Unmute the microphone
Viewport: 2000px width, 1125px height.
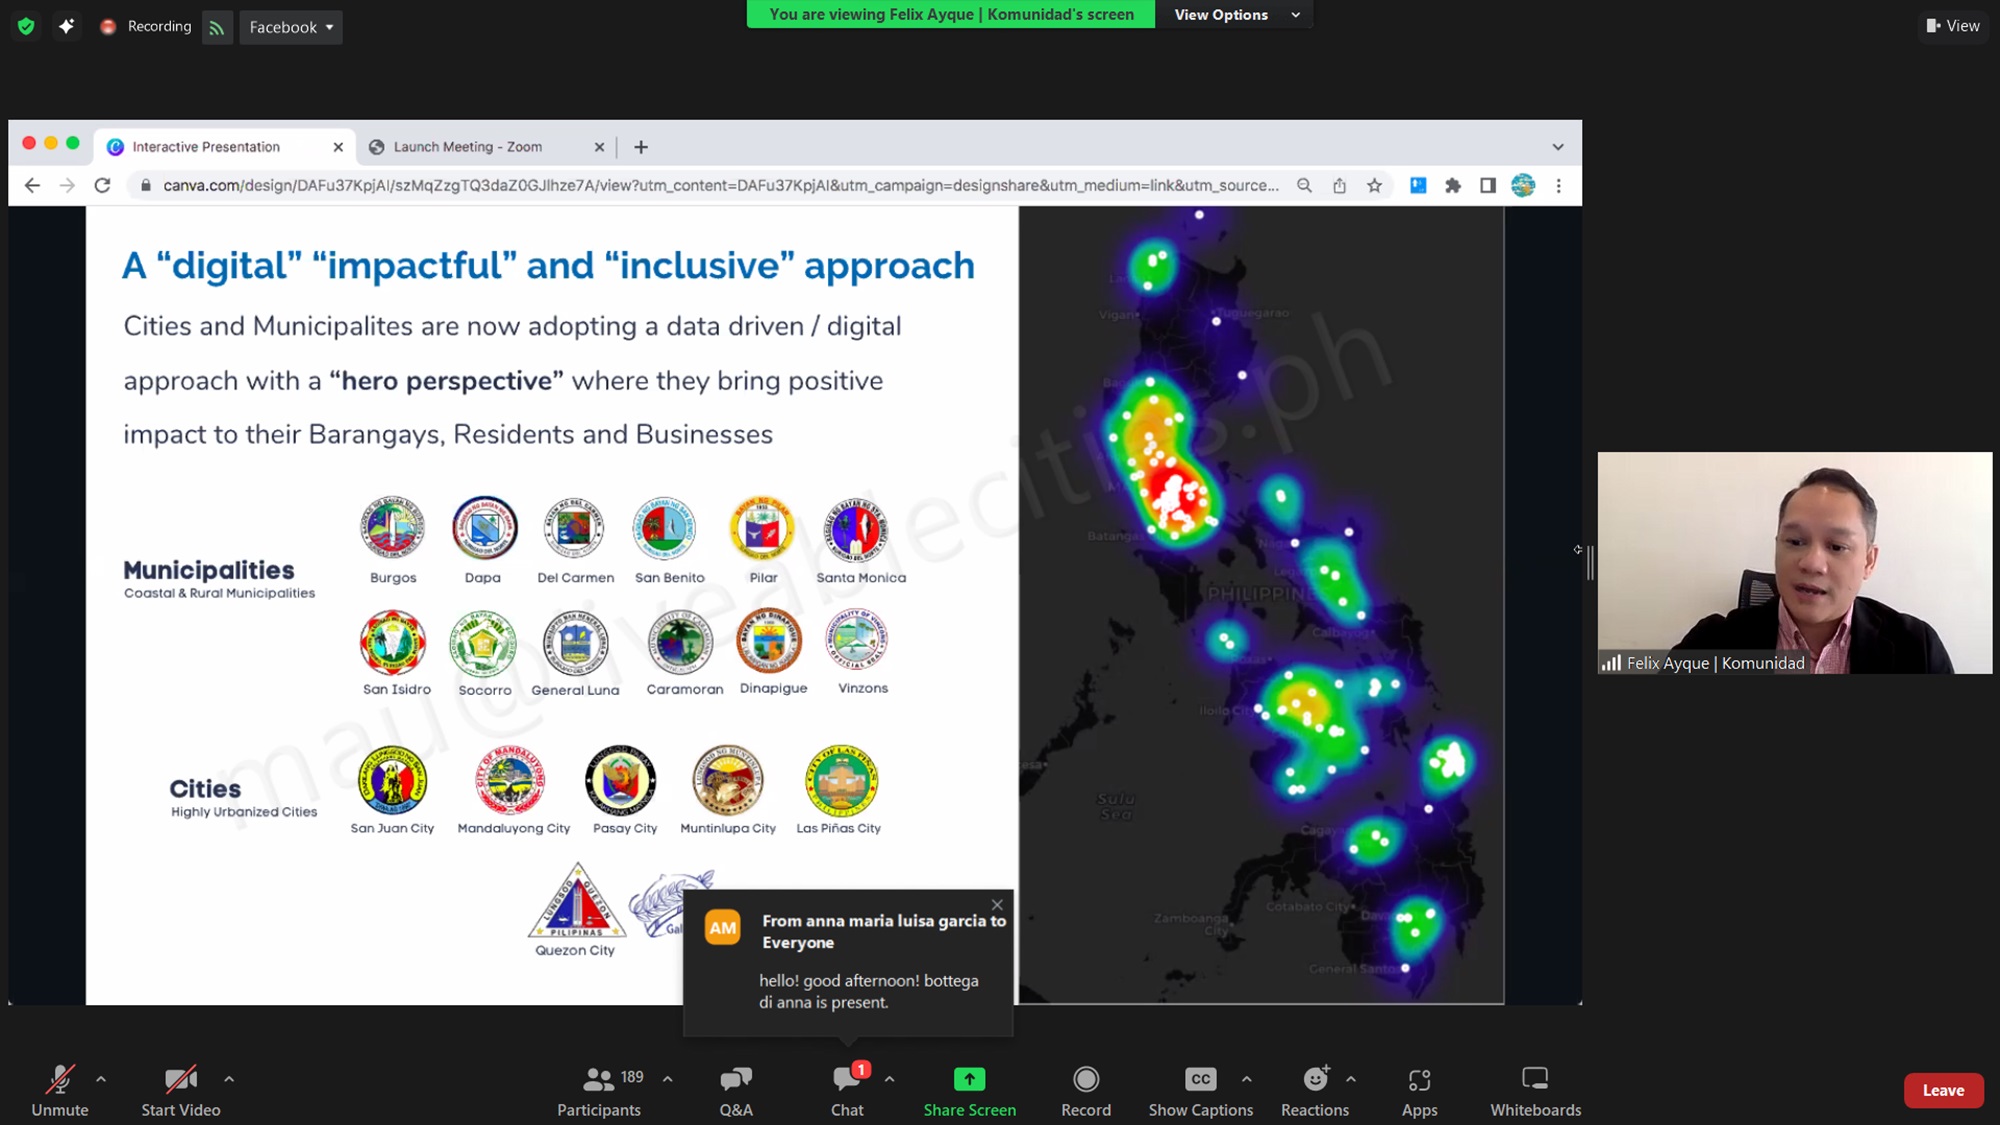(60, 1091)
